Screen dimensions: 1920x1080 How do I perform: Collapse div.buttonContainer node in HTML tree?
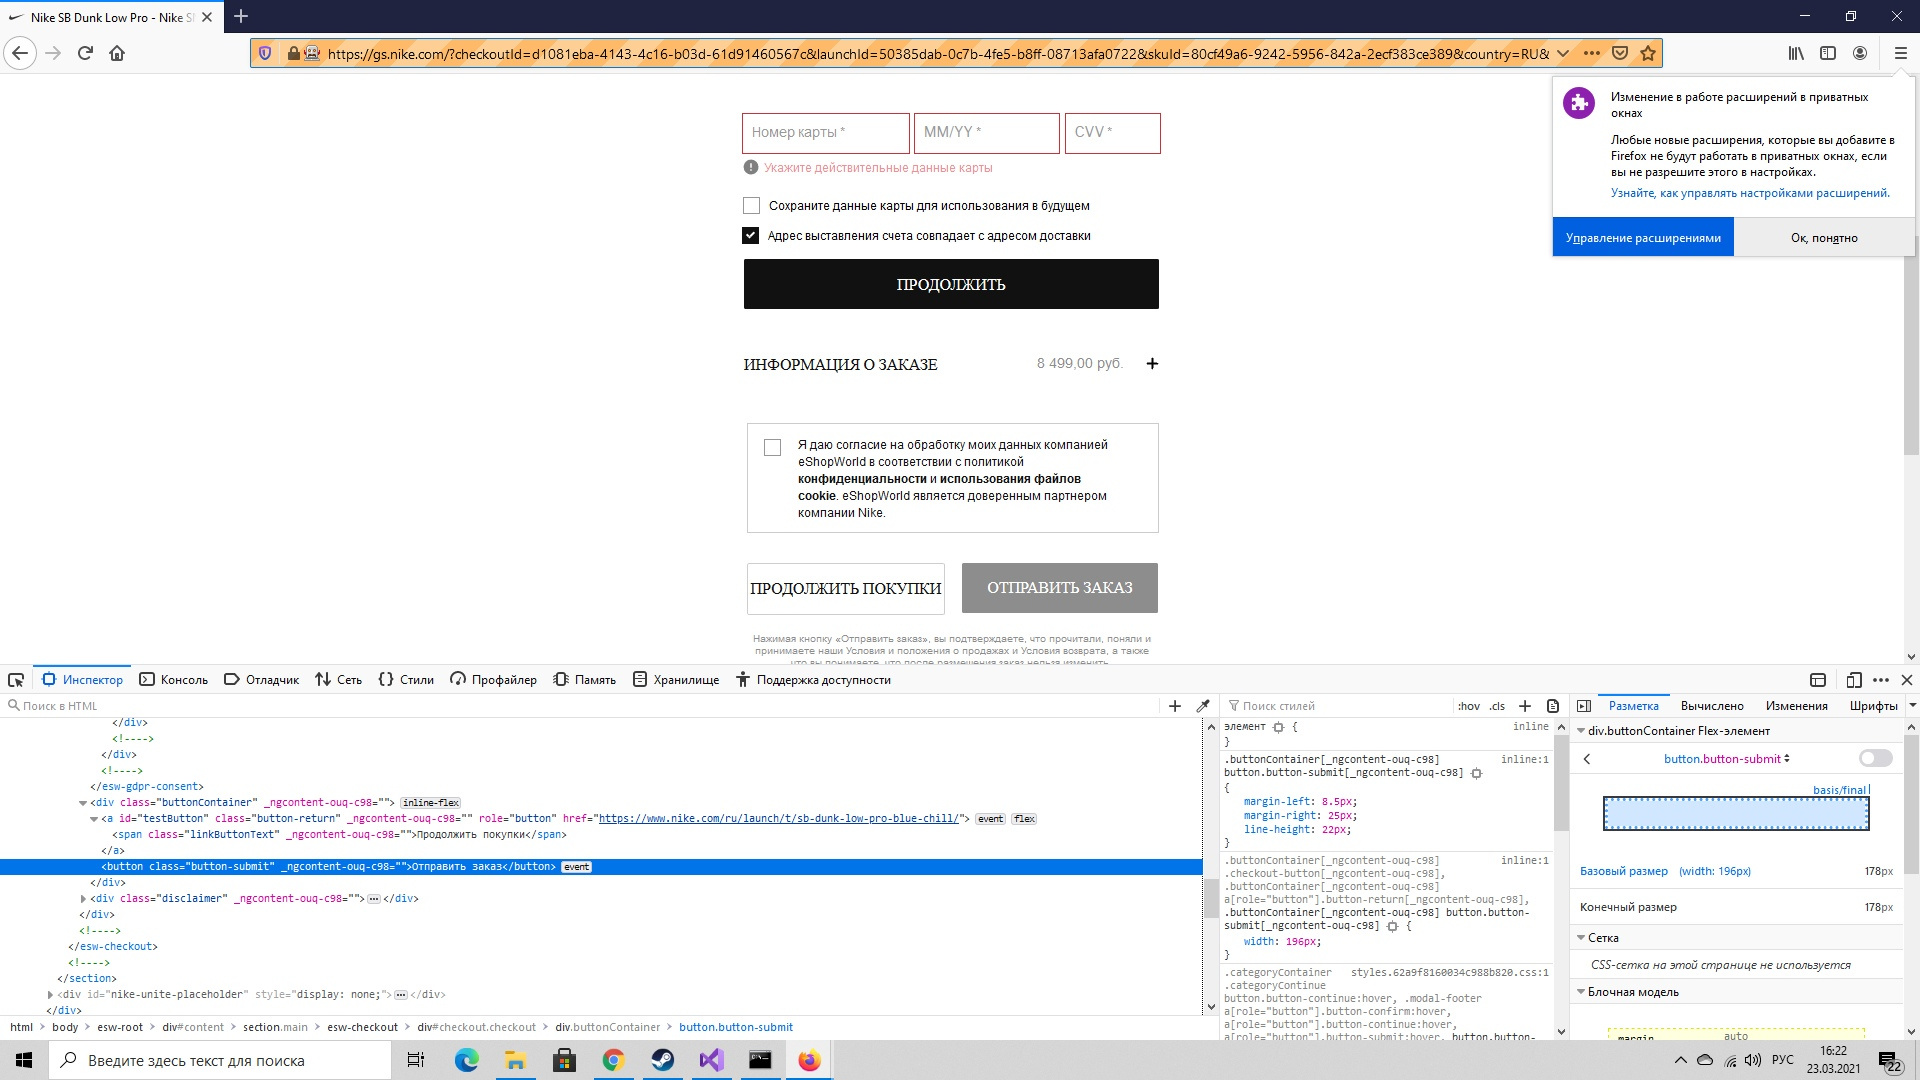click(x=83, y=803)
